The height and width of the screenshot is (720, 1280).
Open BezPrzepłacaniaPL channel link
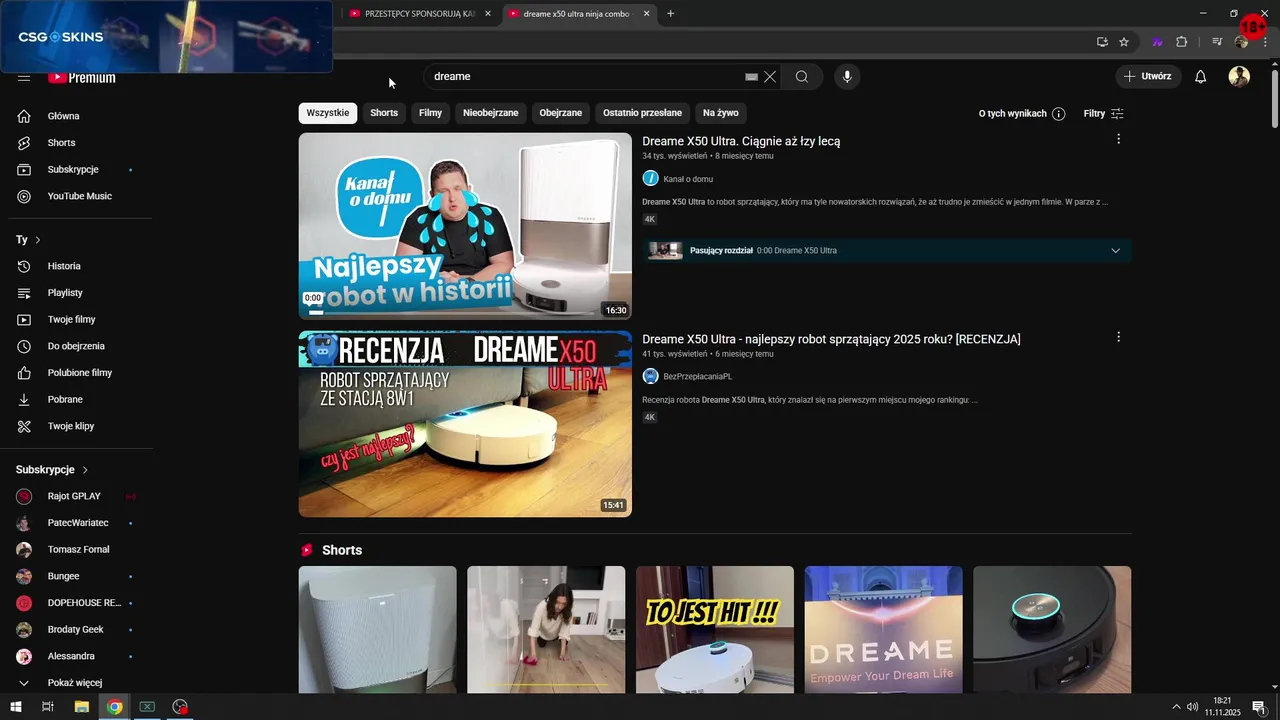coord(698,377)
